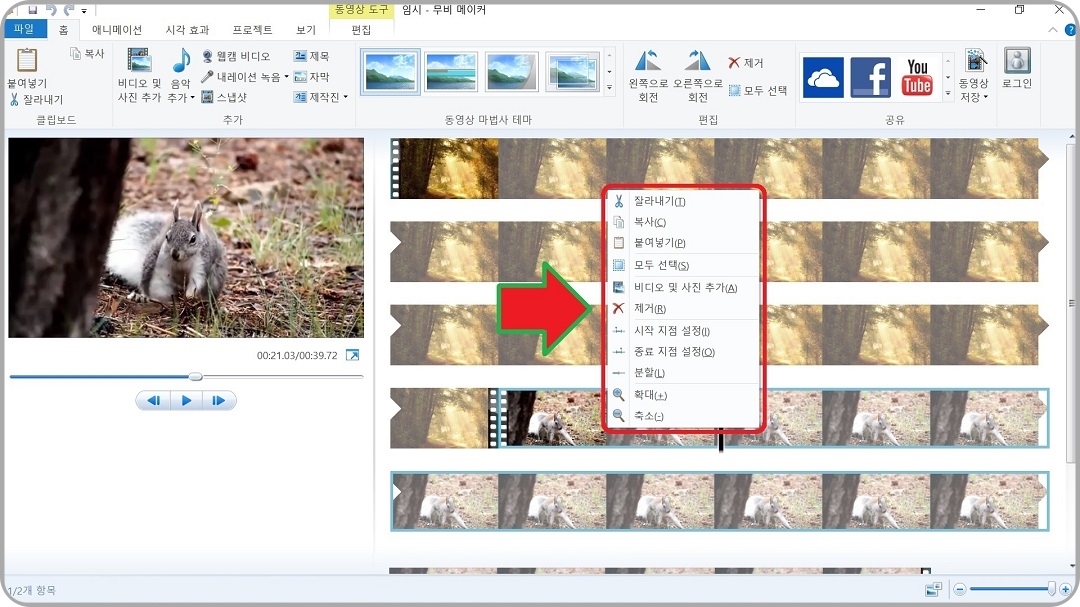Open the 파일 file menu
The height and width of the screenshot is (607, 1080).
pos(24,29)
